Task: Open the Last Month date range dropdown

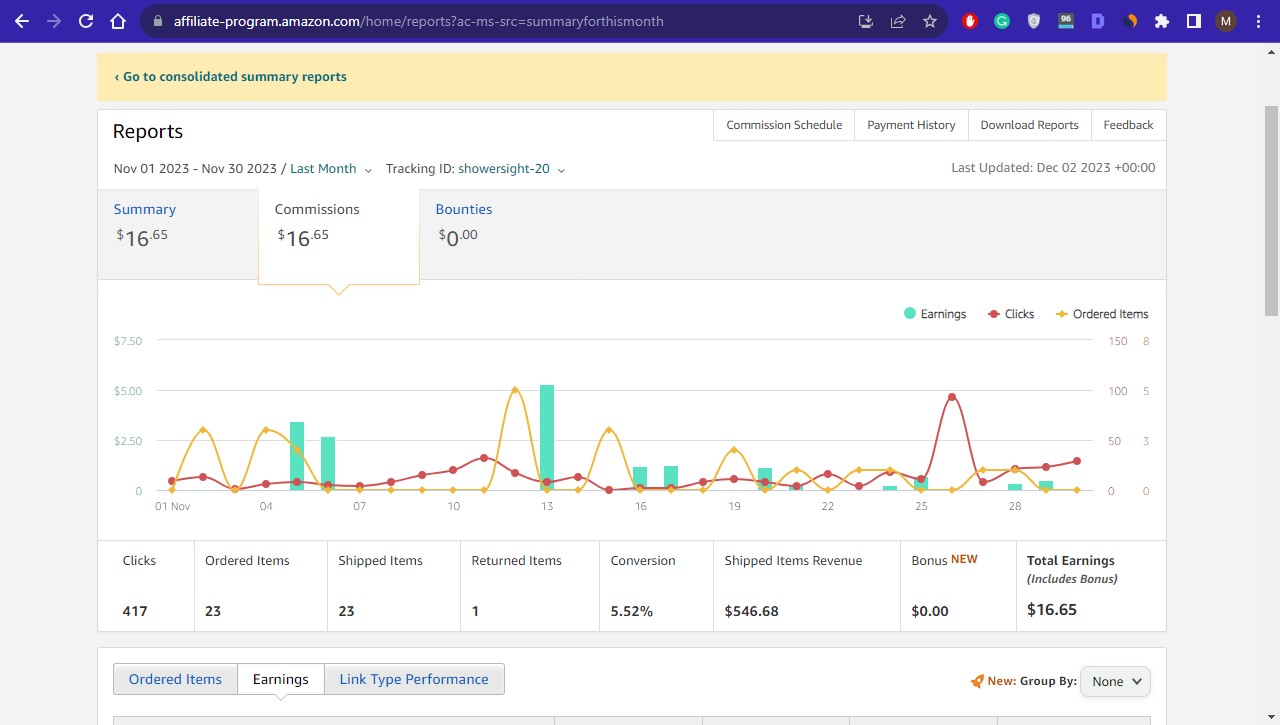Action: [x=331, y=169]
